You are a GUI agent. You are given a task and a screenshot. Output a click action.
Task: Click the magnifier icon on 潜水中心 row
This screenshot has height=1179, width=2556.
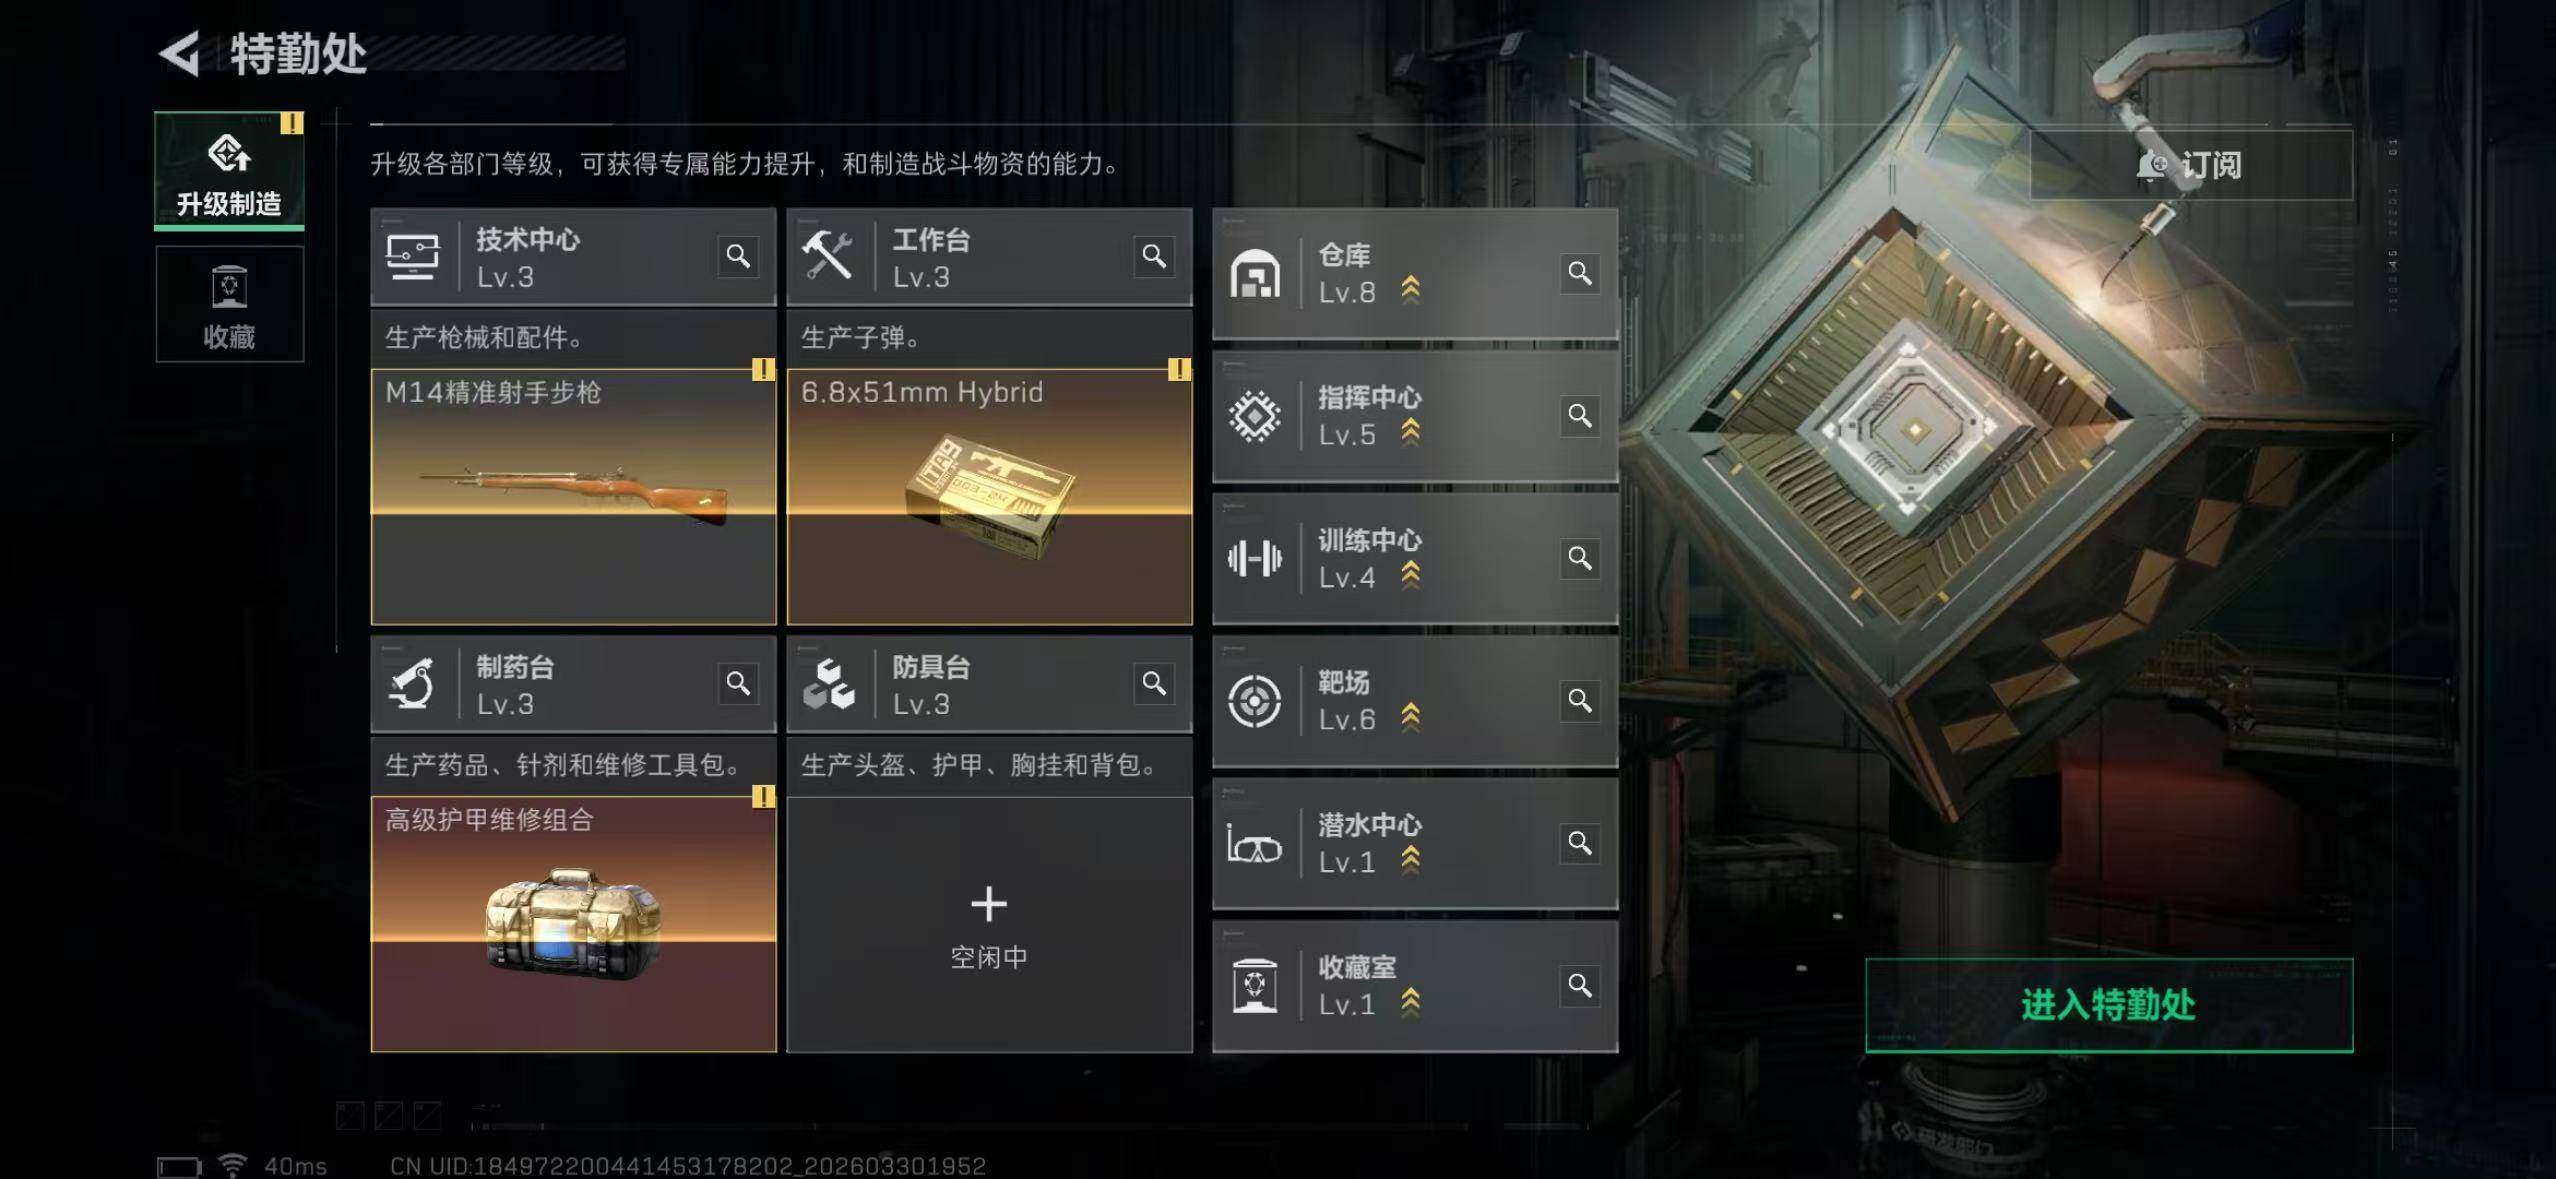[x=1580, y=843]
